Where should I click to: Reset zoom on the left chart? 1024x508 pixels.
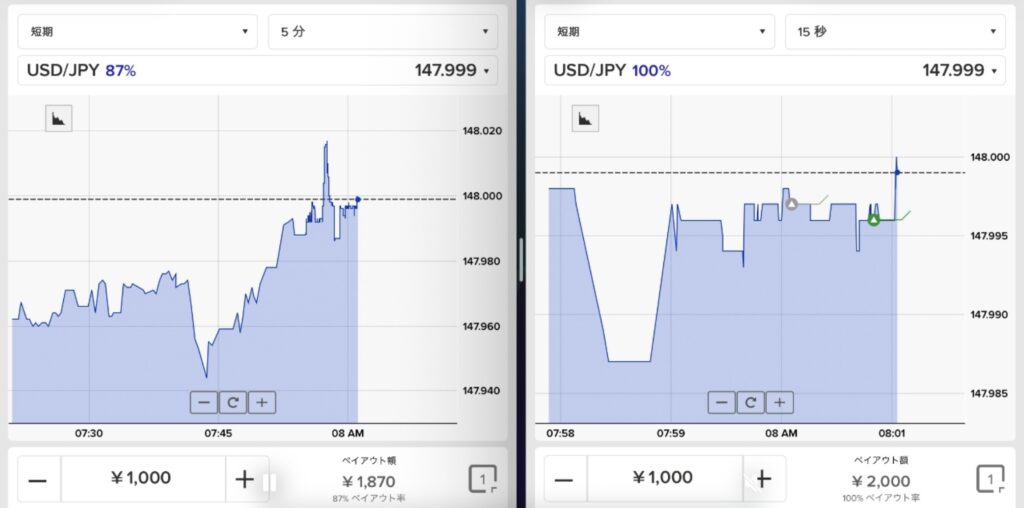click(x=233, y=402)
